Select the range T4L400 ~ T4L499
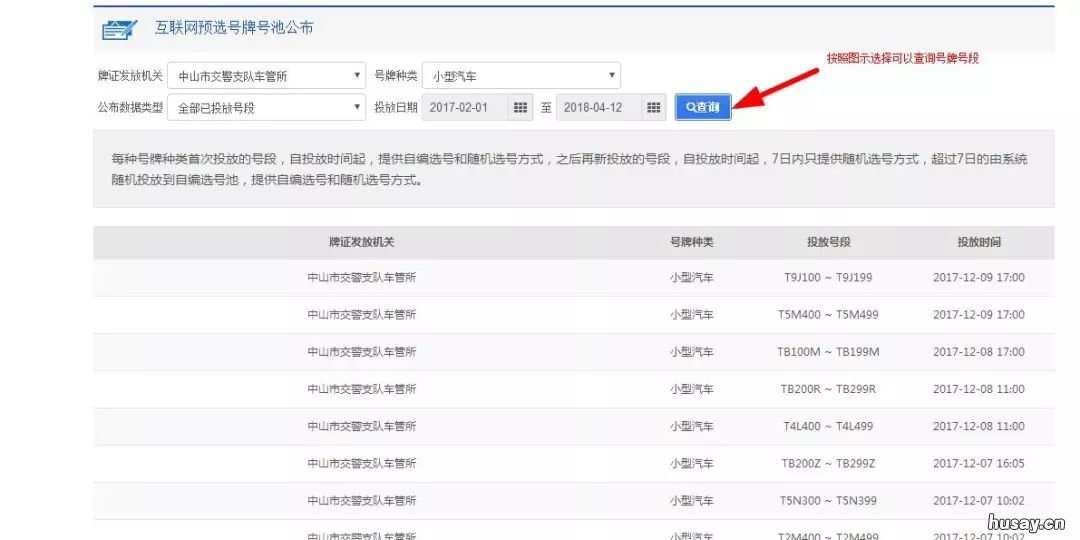This screenshot has width=1080, height=540. [x=829, y=426]
